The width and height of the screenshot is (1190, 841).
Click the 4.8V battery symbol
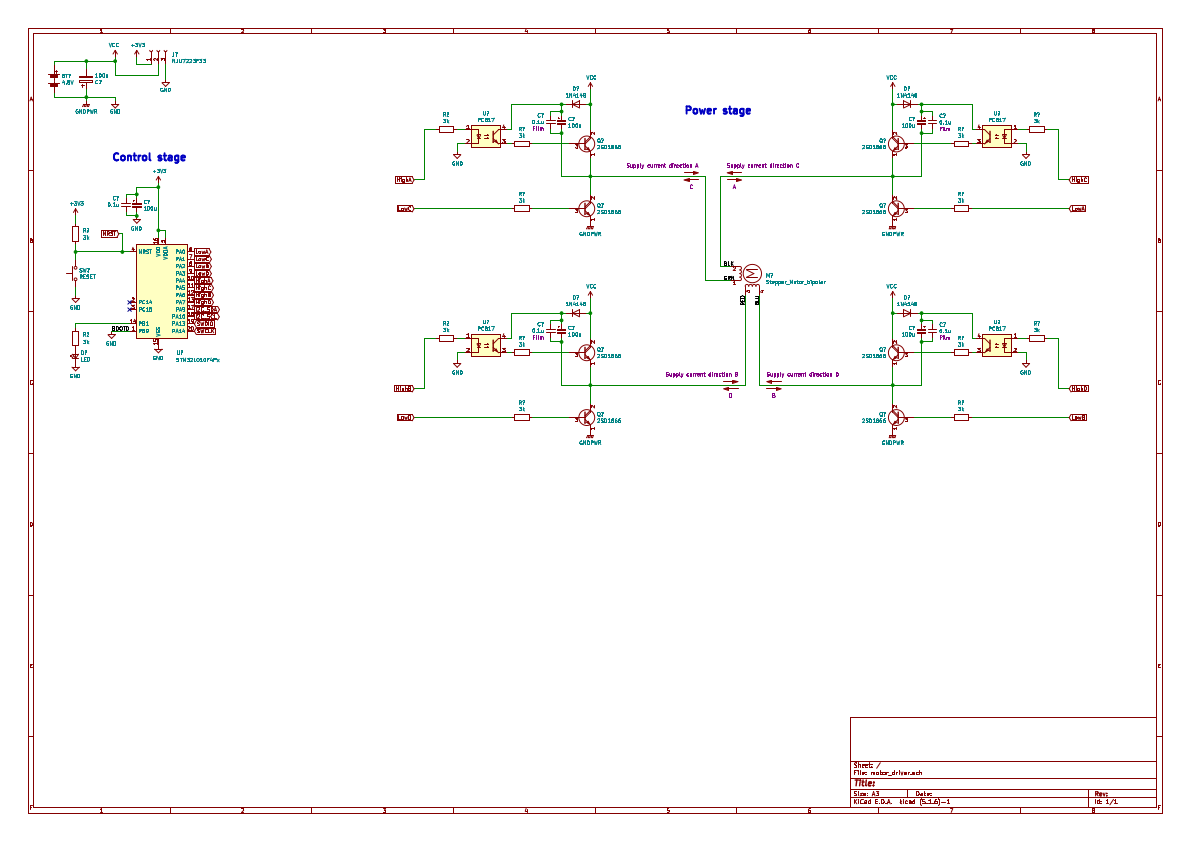(x=54, y=80)
